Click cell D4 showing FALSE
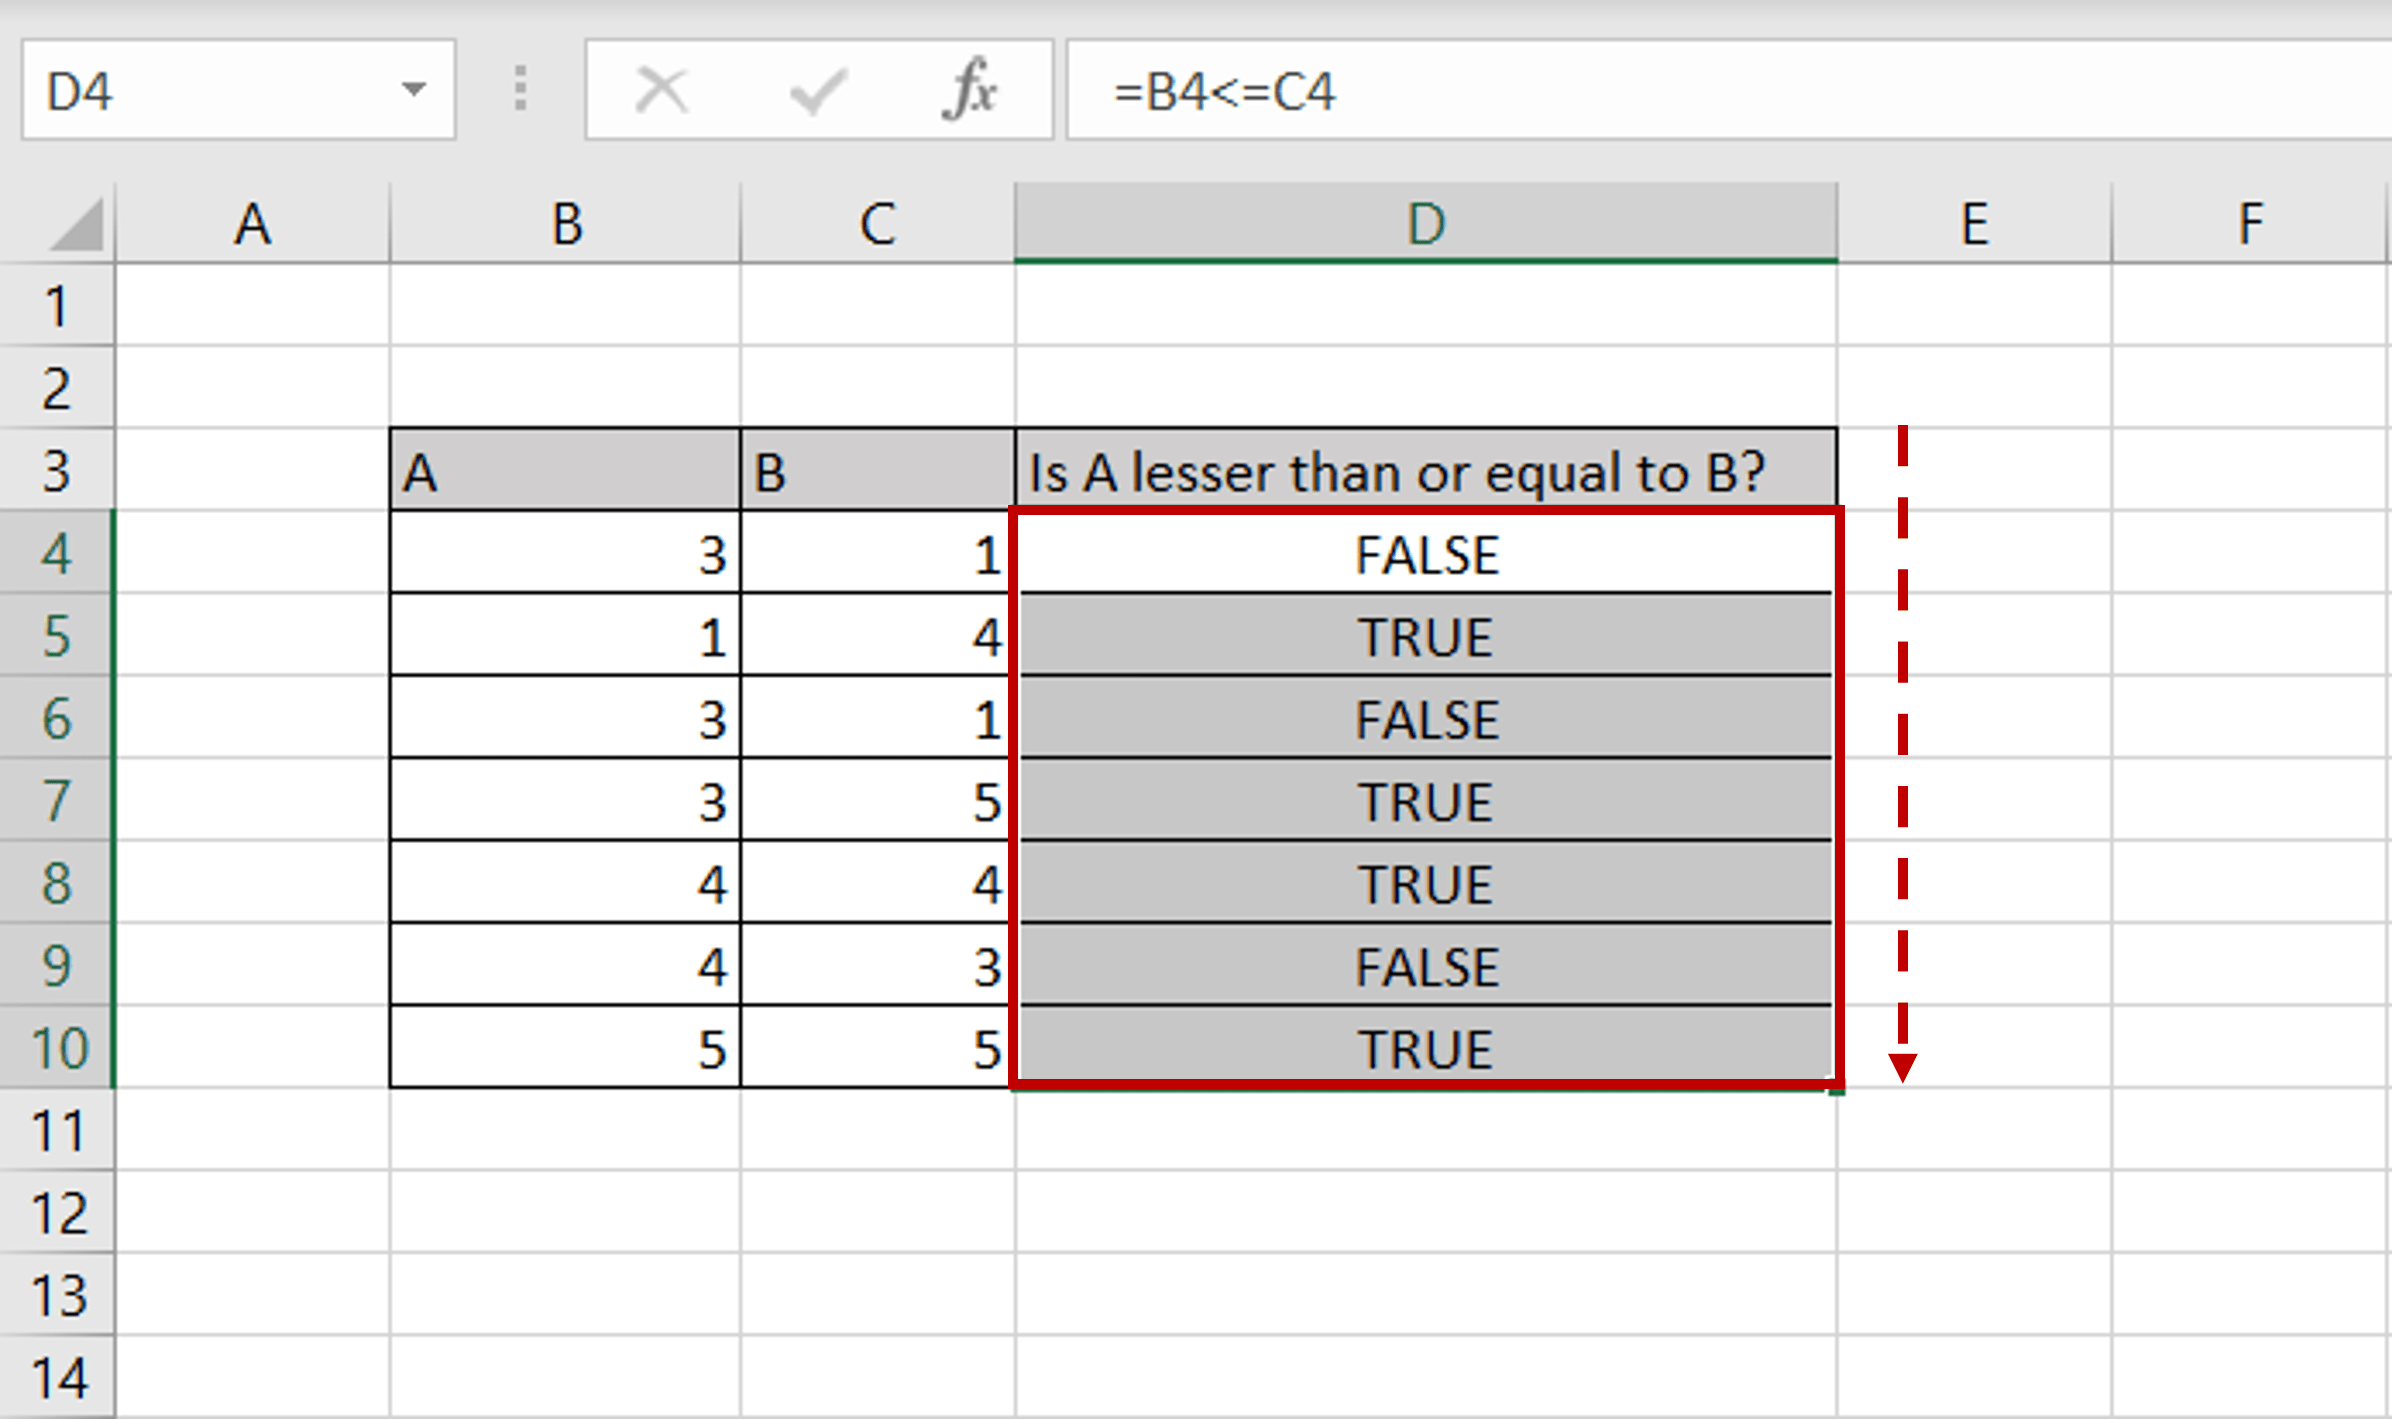This screenshot has width=2392, height=1419. [1424, 553]
